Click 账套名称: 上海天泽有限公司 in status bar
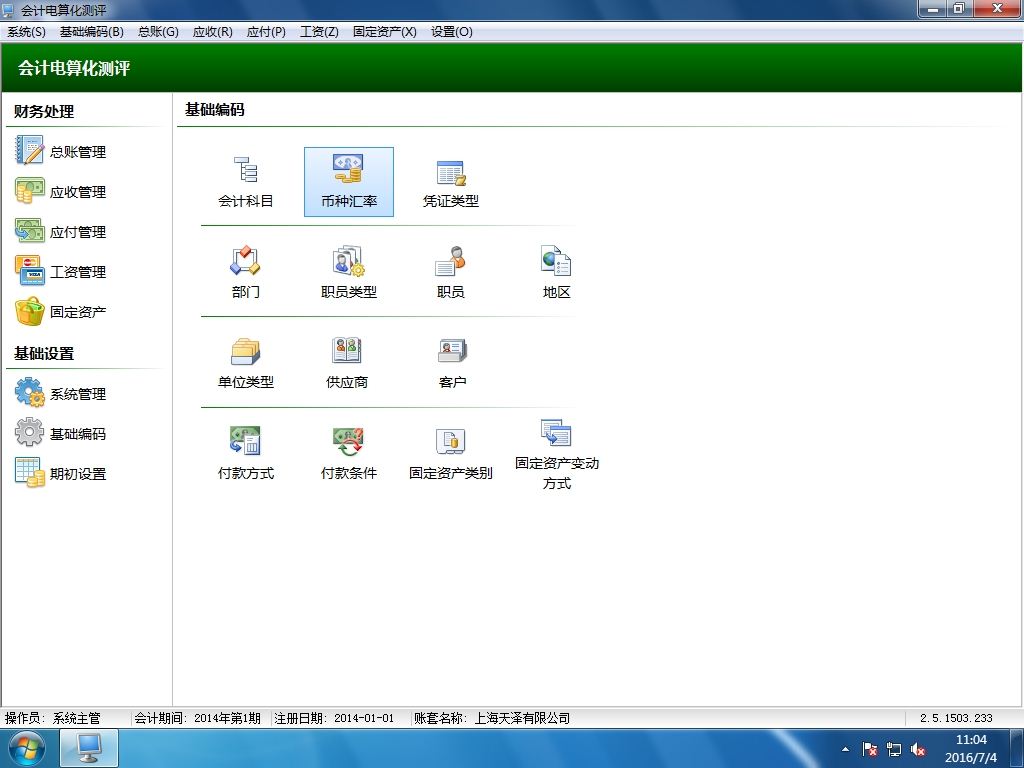Viewport: 1024px width, 768px height. click(492, 718)
